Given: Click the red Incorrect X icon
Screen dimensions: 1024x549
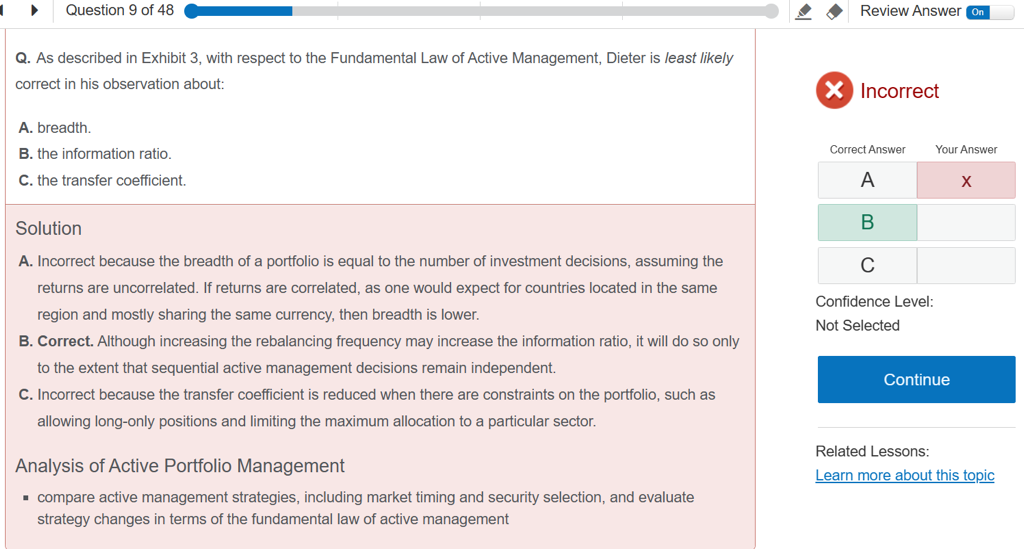Looking at the screenshot, I should coord(834,91).
